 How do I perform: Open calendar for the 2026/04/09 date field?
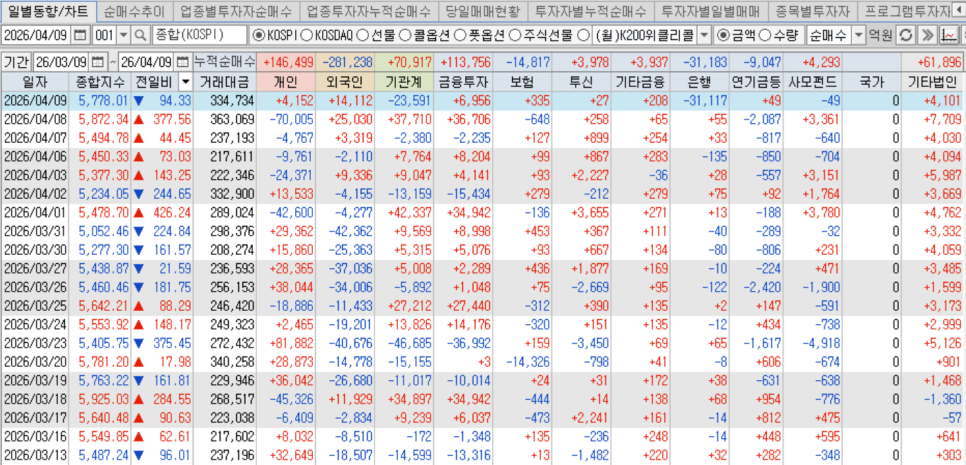point(80,35)
